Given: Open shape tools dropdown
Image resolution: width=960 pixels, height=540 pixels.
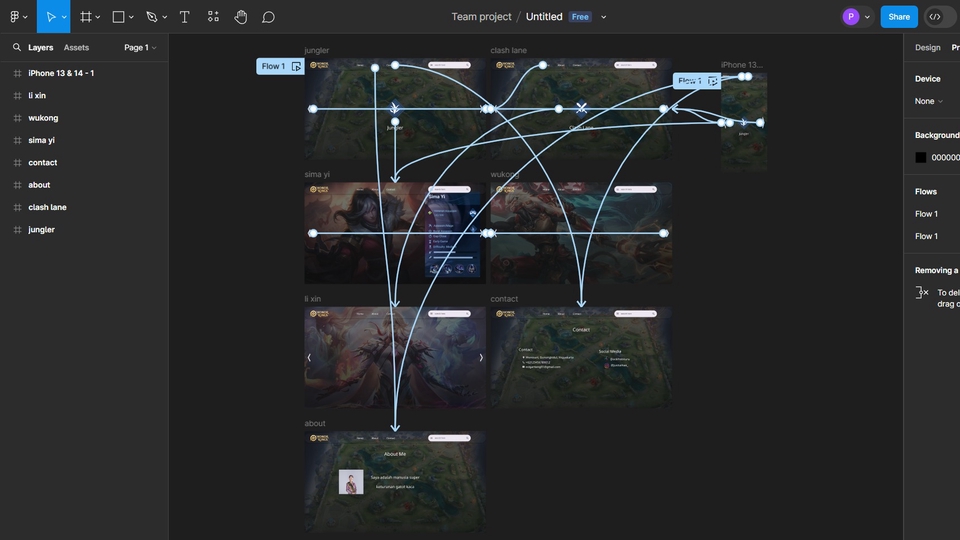Looking at the screenshot, I should point(131,17).
